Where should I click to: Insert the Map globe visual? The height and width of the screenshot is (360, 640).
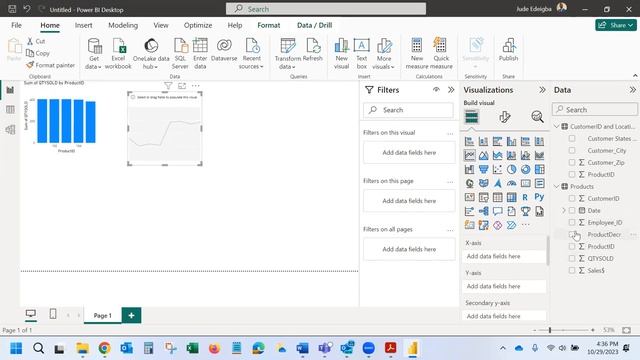click(469, 183)
